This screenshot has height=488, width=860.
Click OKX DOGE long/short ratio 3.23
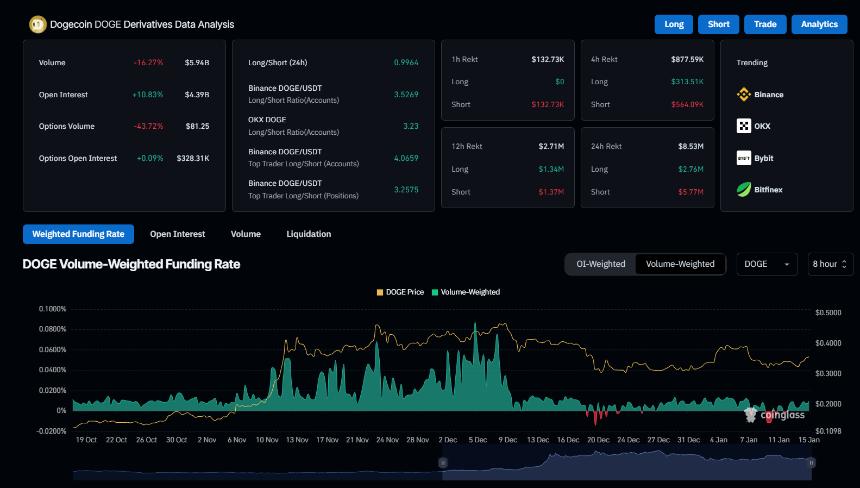click(411, 126)
